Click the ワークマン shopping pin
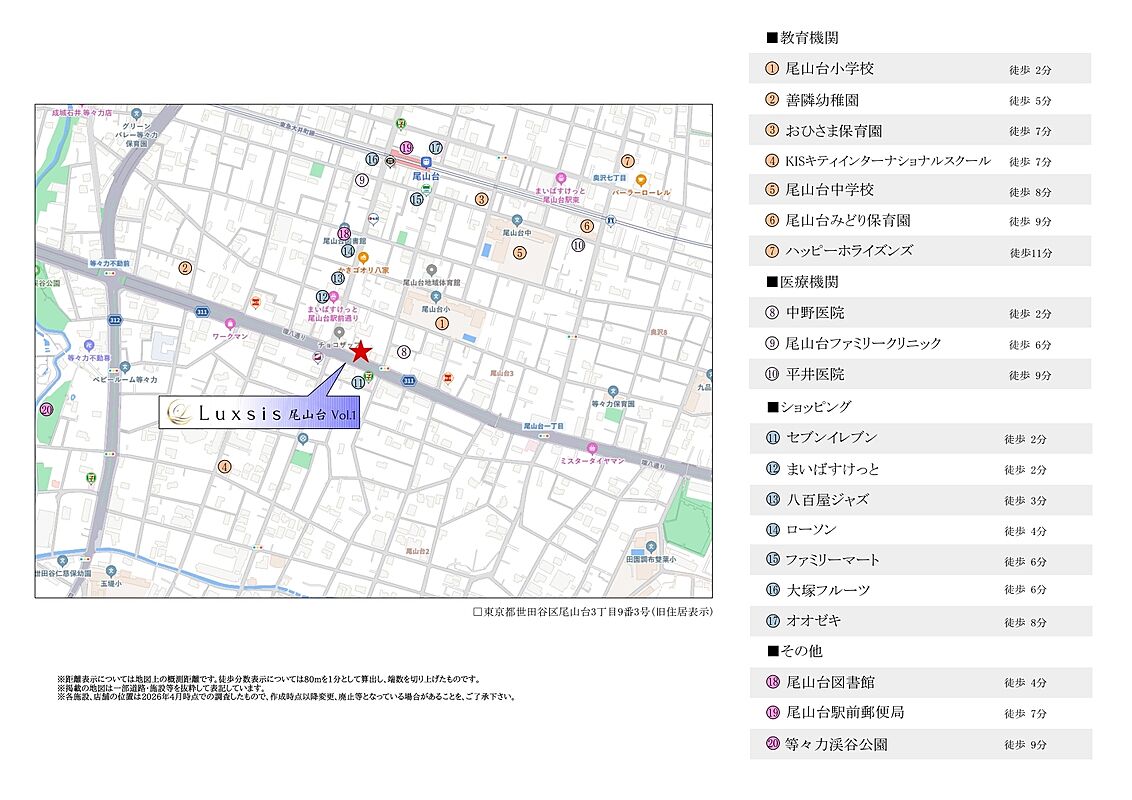The width and height of the screenshot is (1132, 800). (231, 324)
